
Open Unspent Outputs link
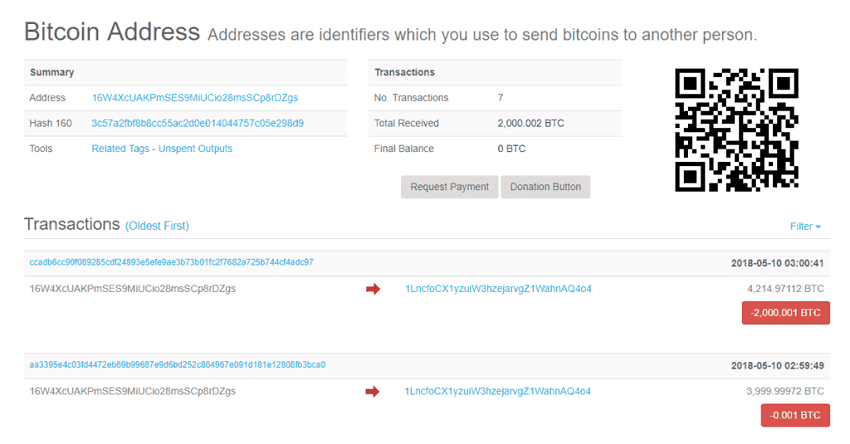click(195, 149)
